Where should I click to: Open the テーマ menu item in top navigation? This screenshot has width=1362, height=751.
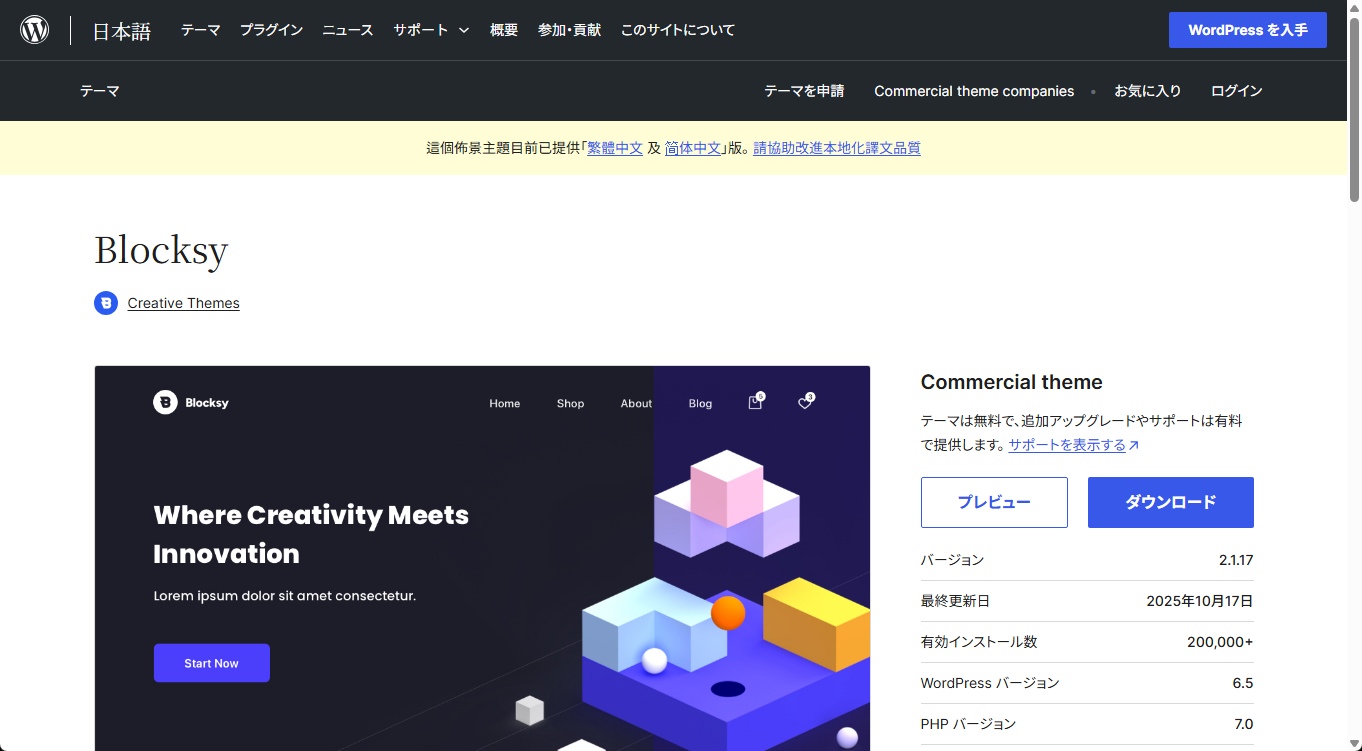[200, 30]
